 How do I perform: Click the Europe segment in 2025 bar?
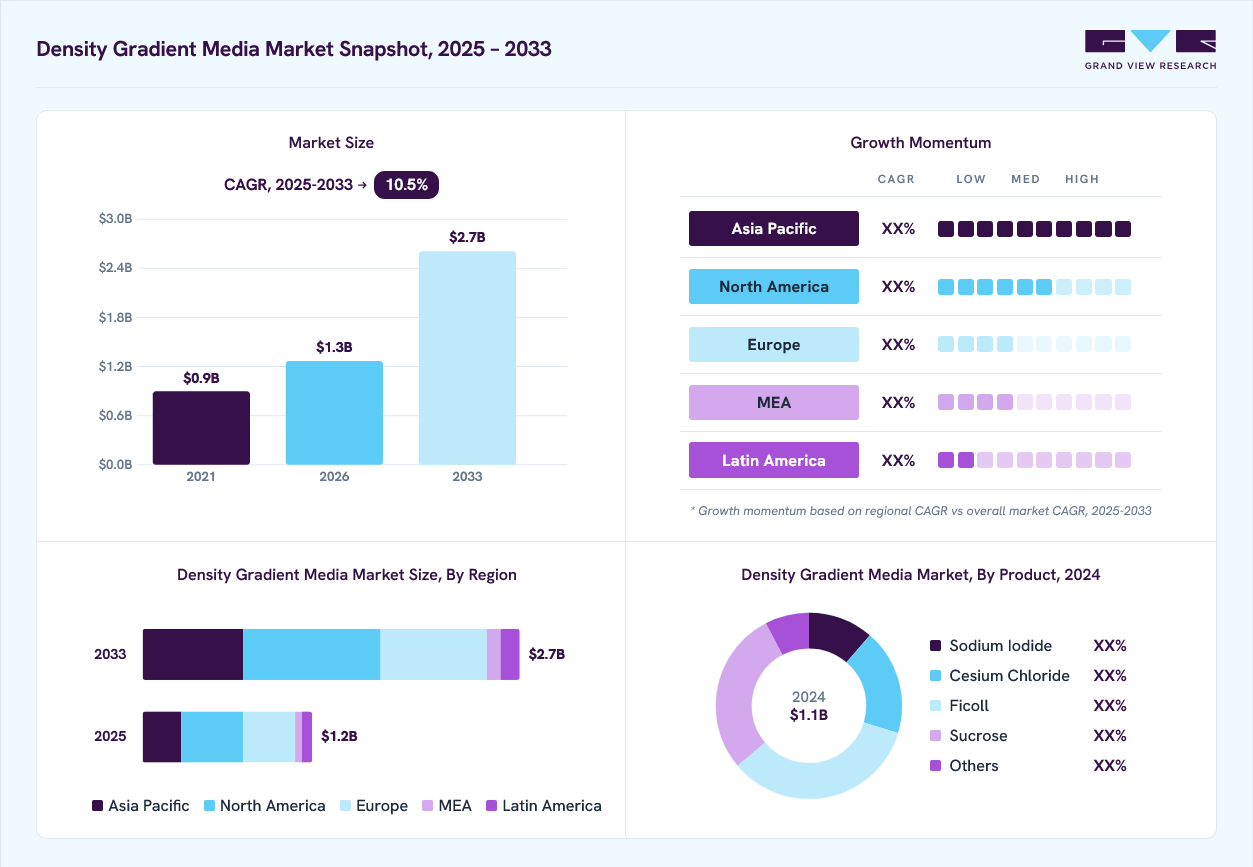click(269, 737)
